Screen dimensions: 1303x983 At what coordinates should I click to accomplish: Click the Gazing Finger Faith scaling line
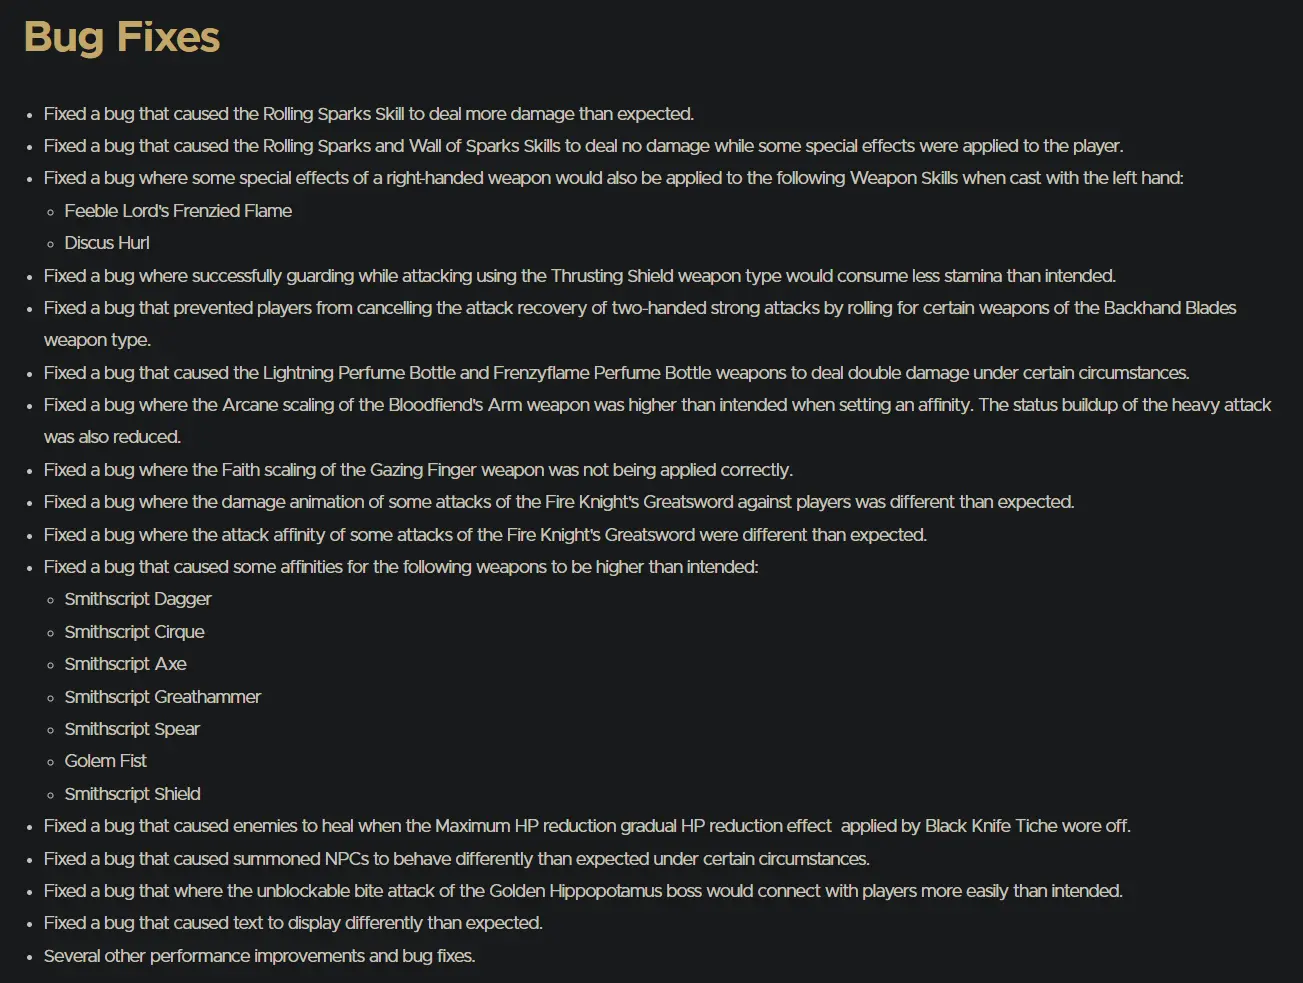click(418, 470)
